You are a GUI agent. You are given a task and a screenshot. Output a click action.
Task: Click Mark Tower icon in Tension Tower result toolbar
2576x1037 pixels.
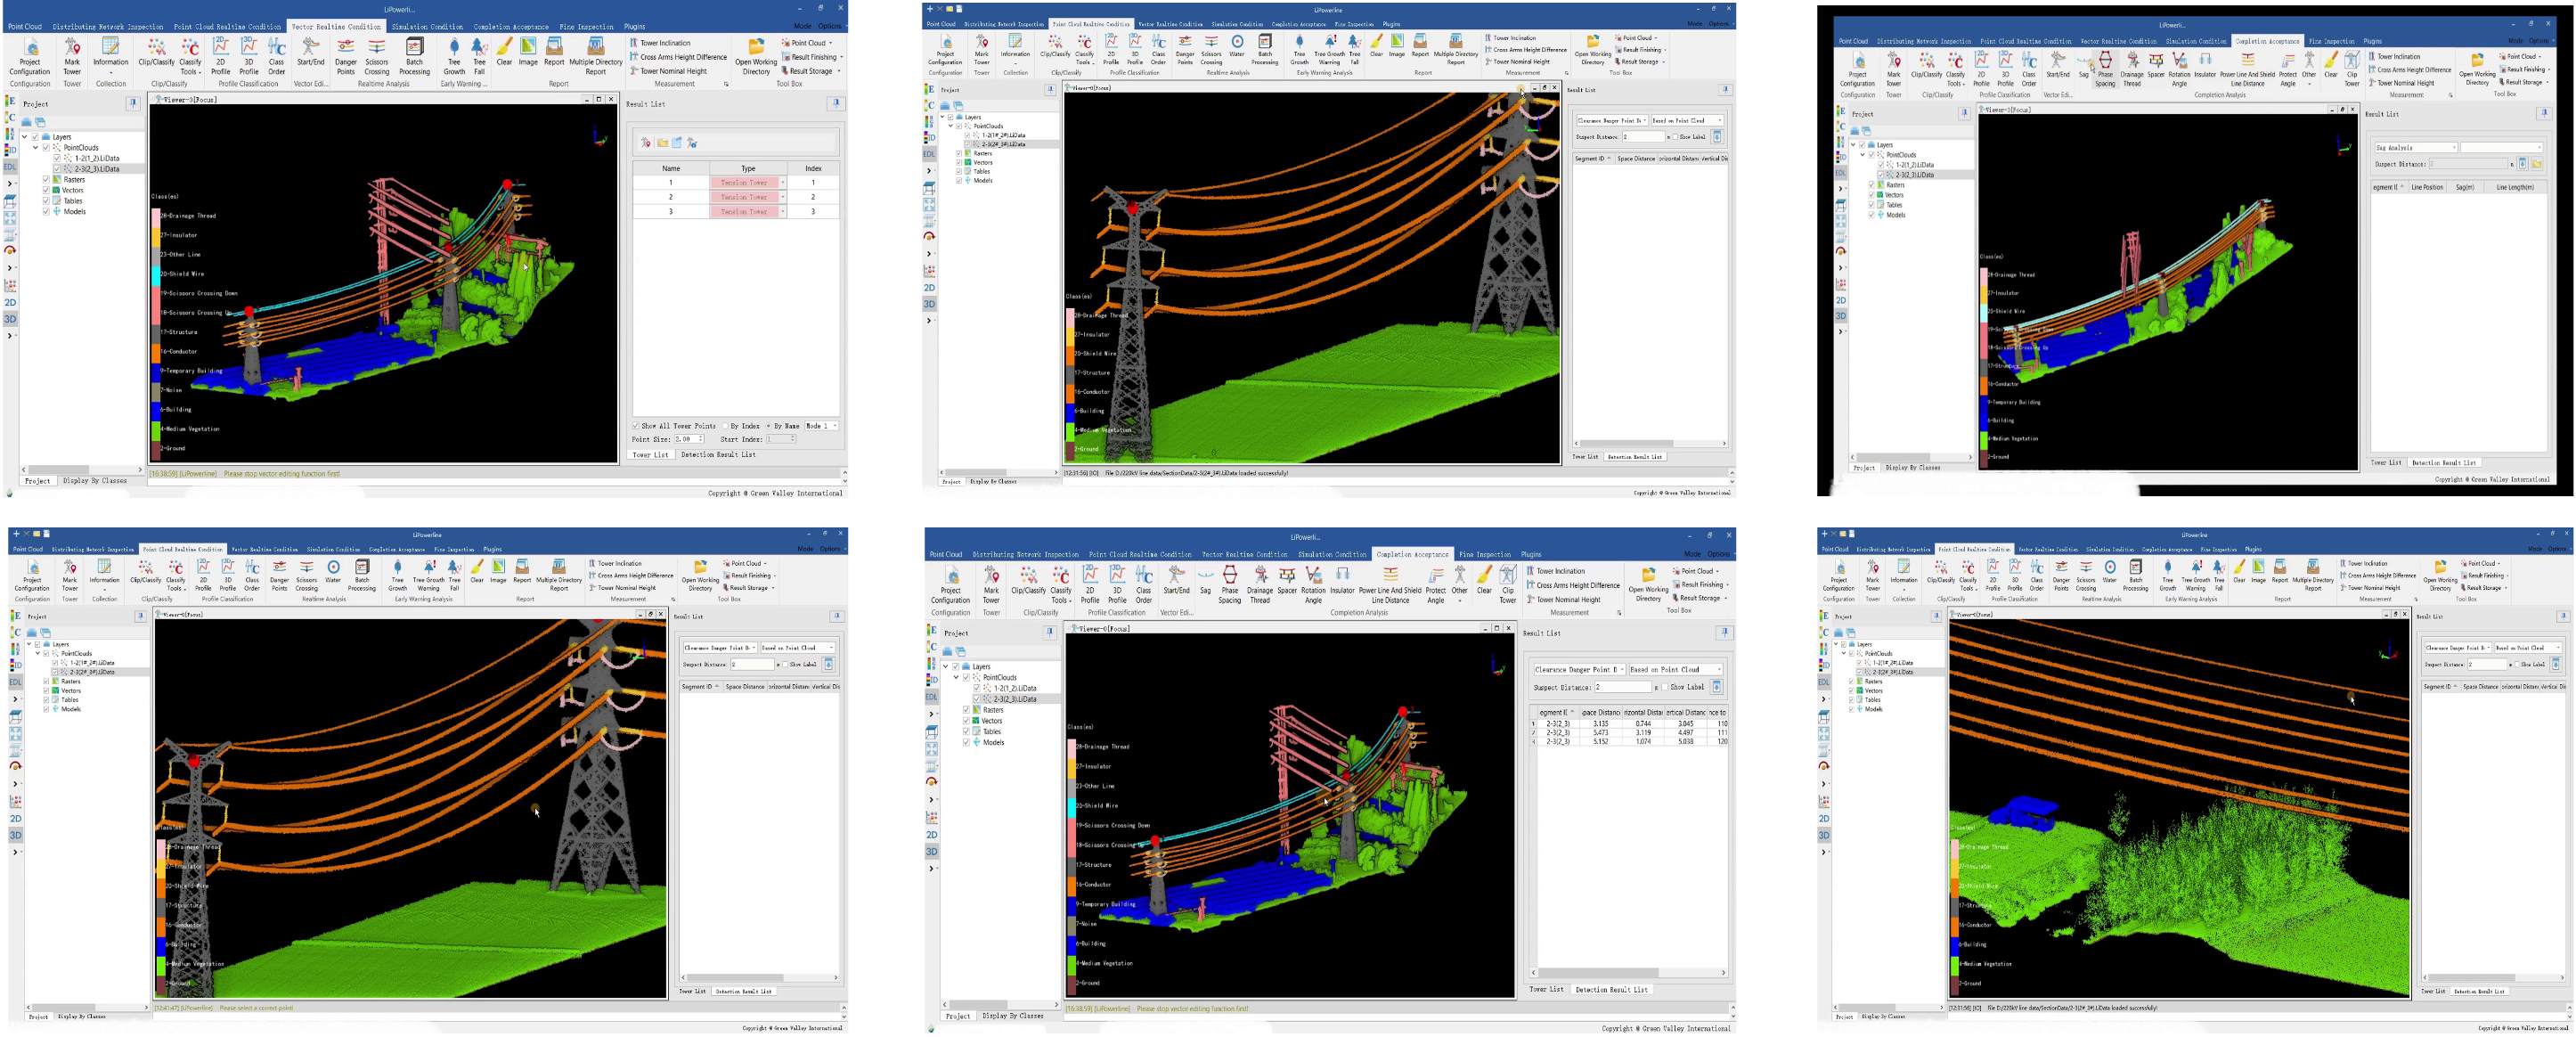coord(646,143)
